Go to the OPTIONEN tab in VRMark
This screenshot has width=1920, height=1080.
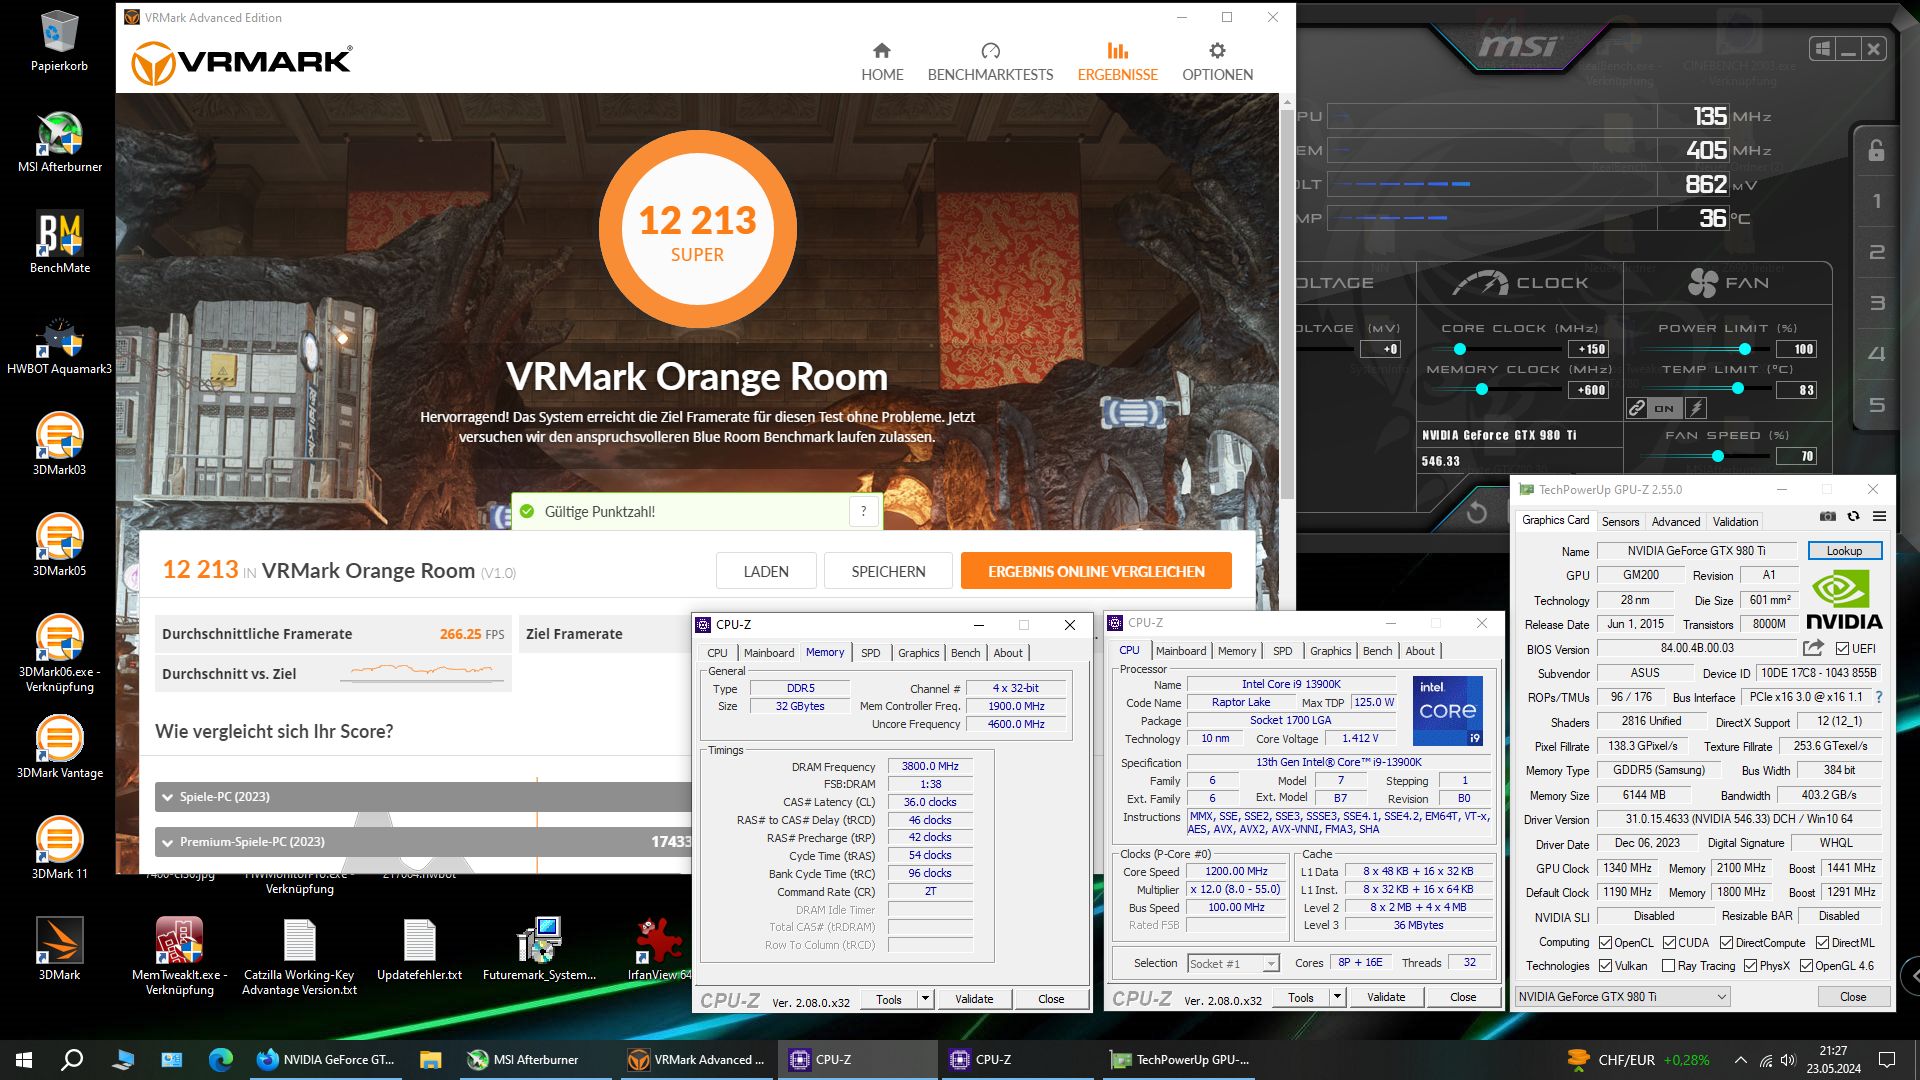coord(1217,62)
